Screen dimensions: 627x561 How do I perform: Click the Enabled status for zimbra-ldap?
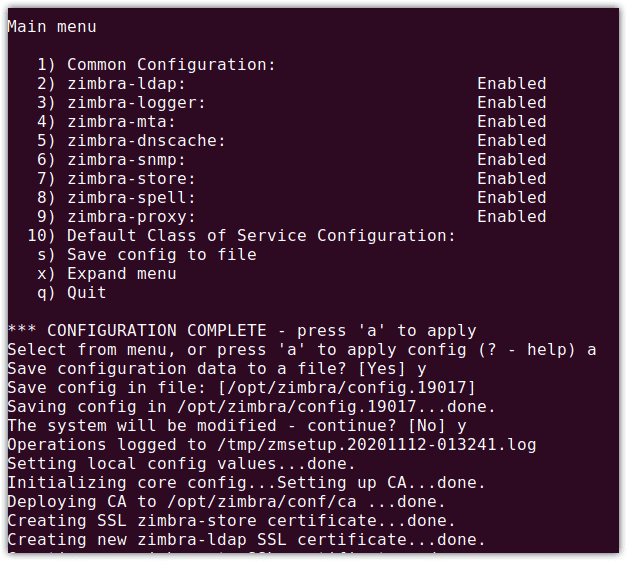tap(511, 84)
